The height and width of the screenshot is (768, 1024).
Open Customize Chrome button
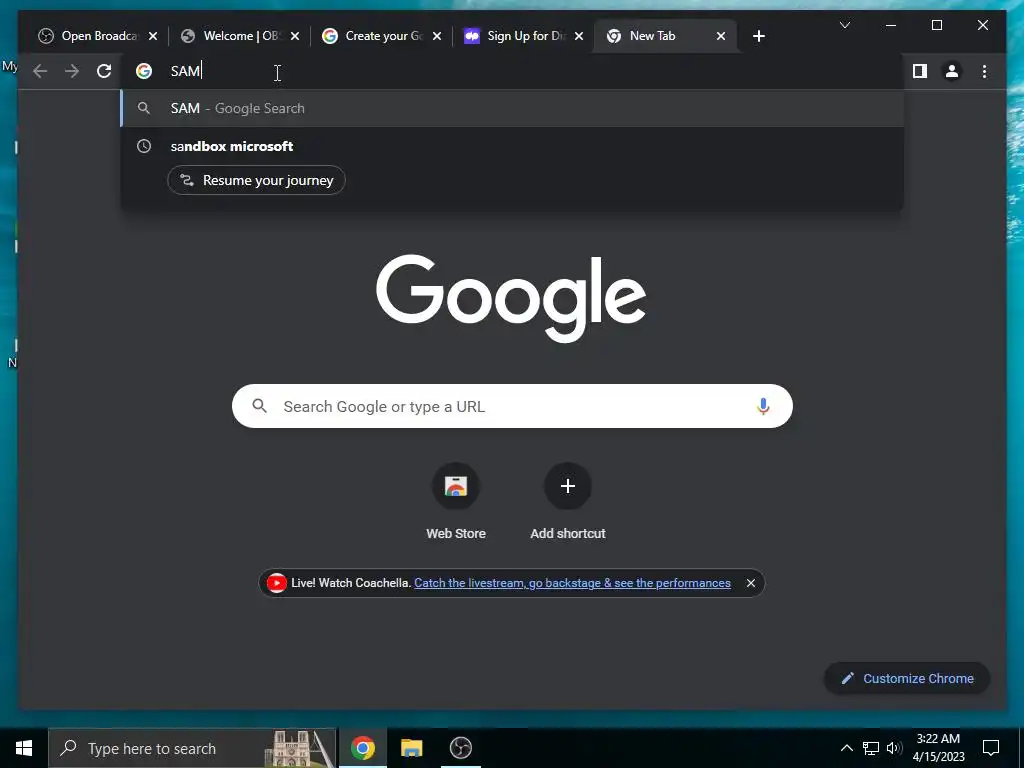(907, 679)
